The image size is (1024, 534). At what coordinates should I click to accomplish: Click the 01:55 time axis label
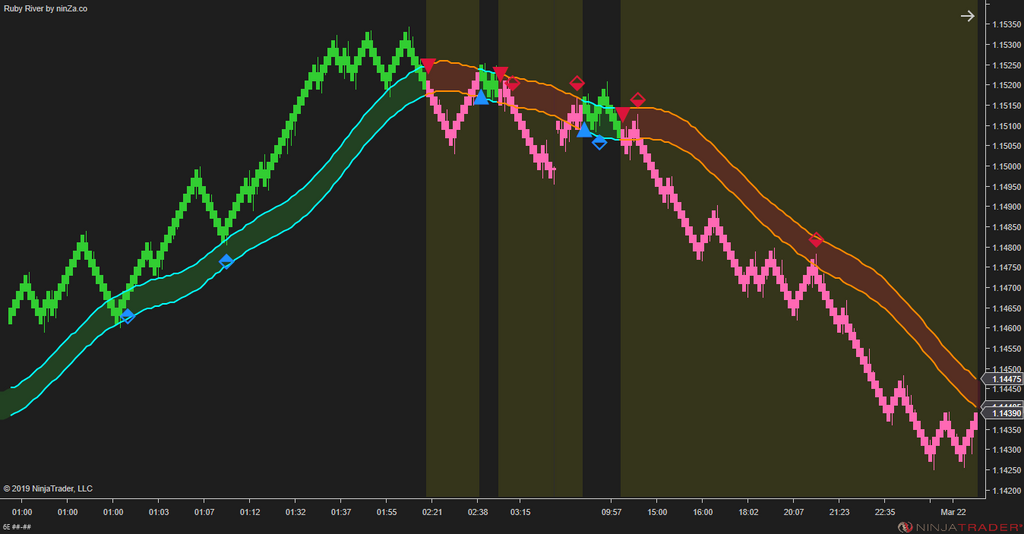[x=387, y=512]
